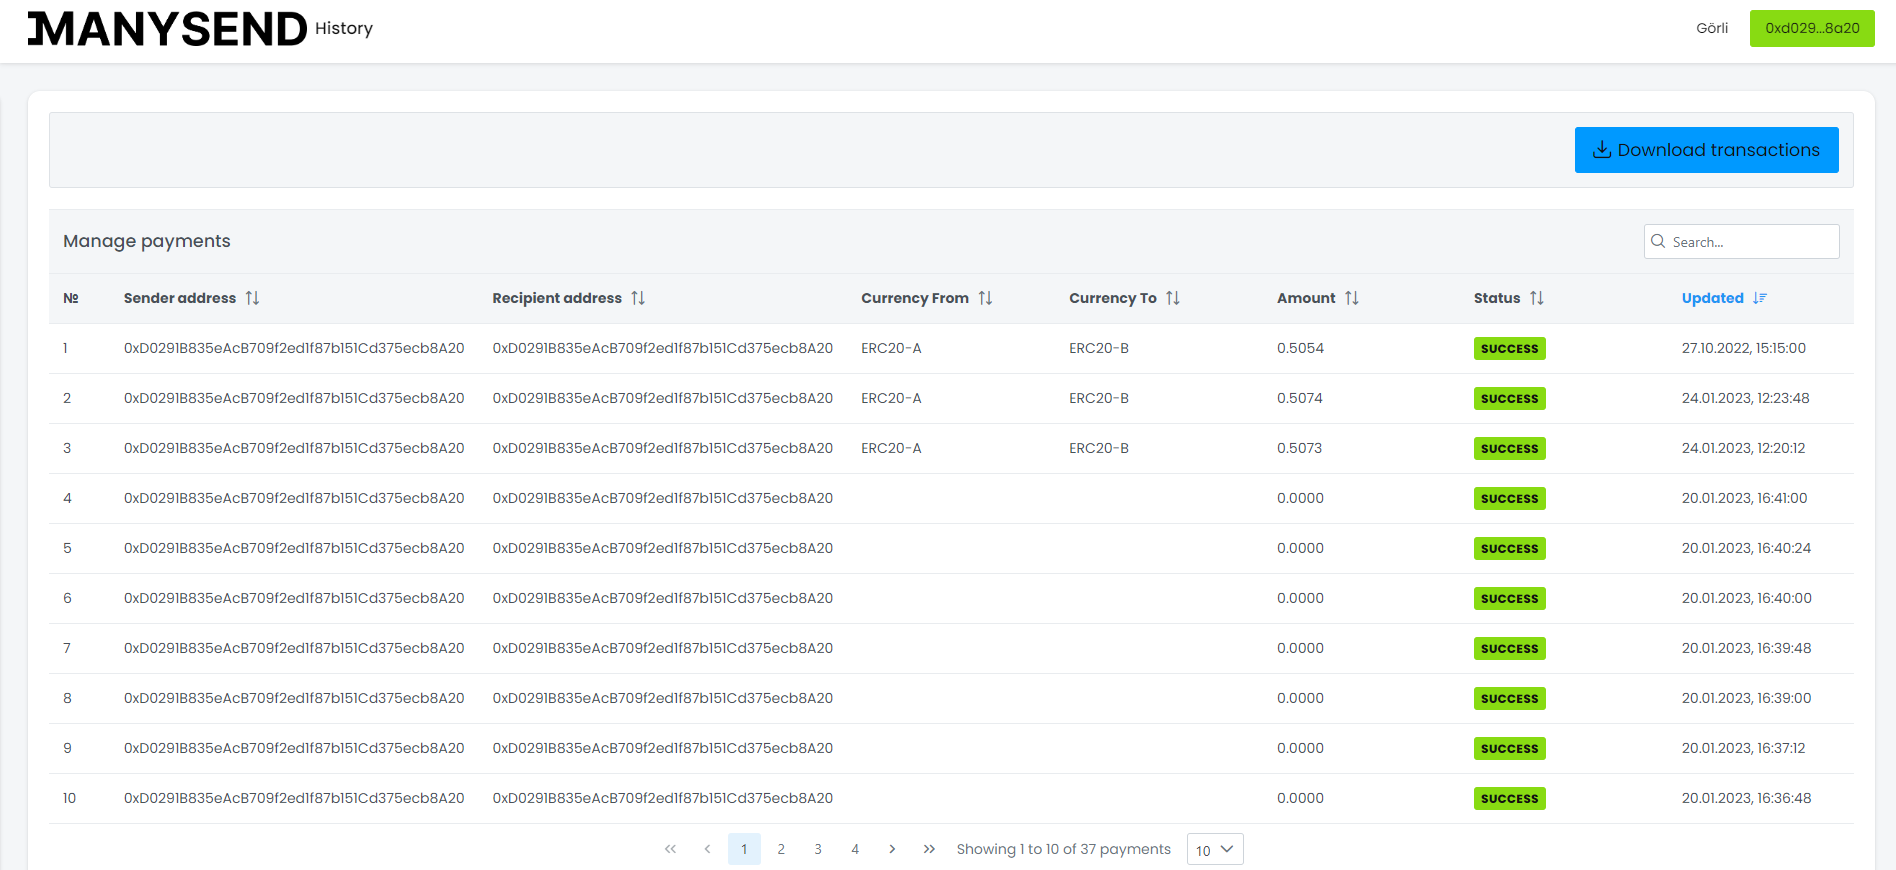The height and width of the screenshot is (870, 1896).
Task: Click recipient address in row 9
Action: coord(663,748)
